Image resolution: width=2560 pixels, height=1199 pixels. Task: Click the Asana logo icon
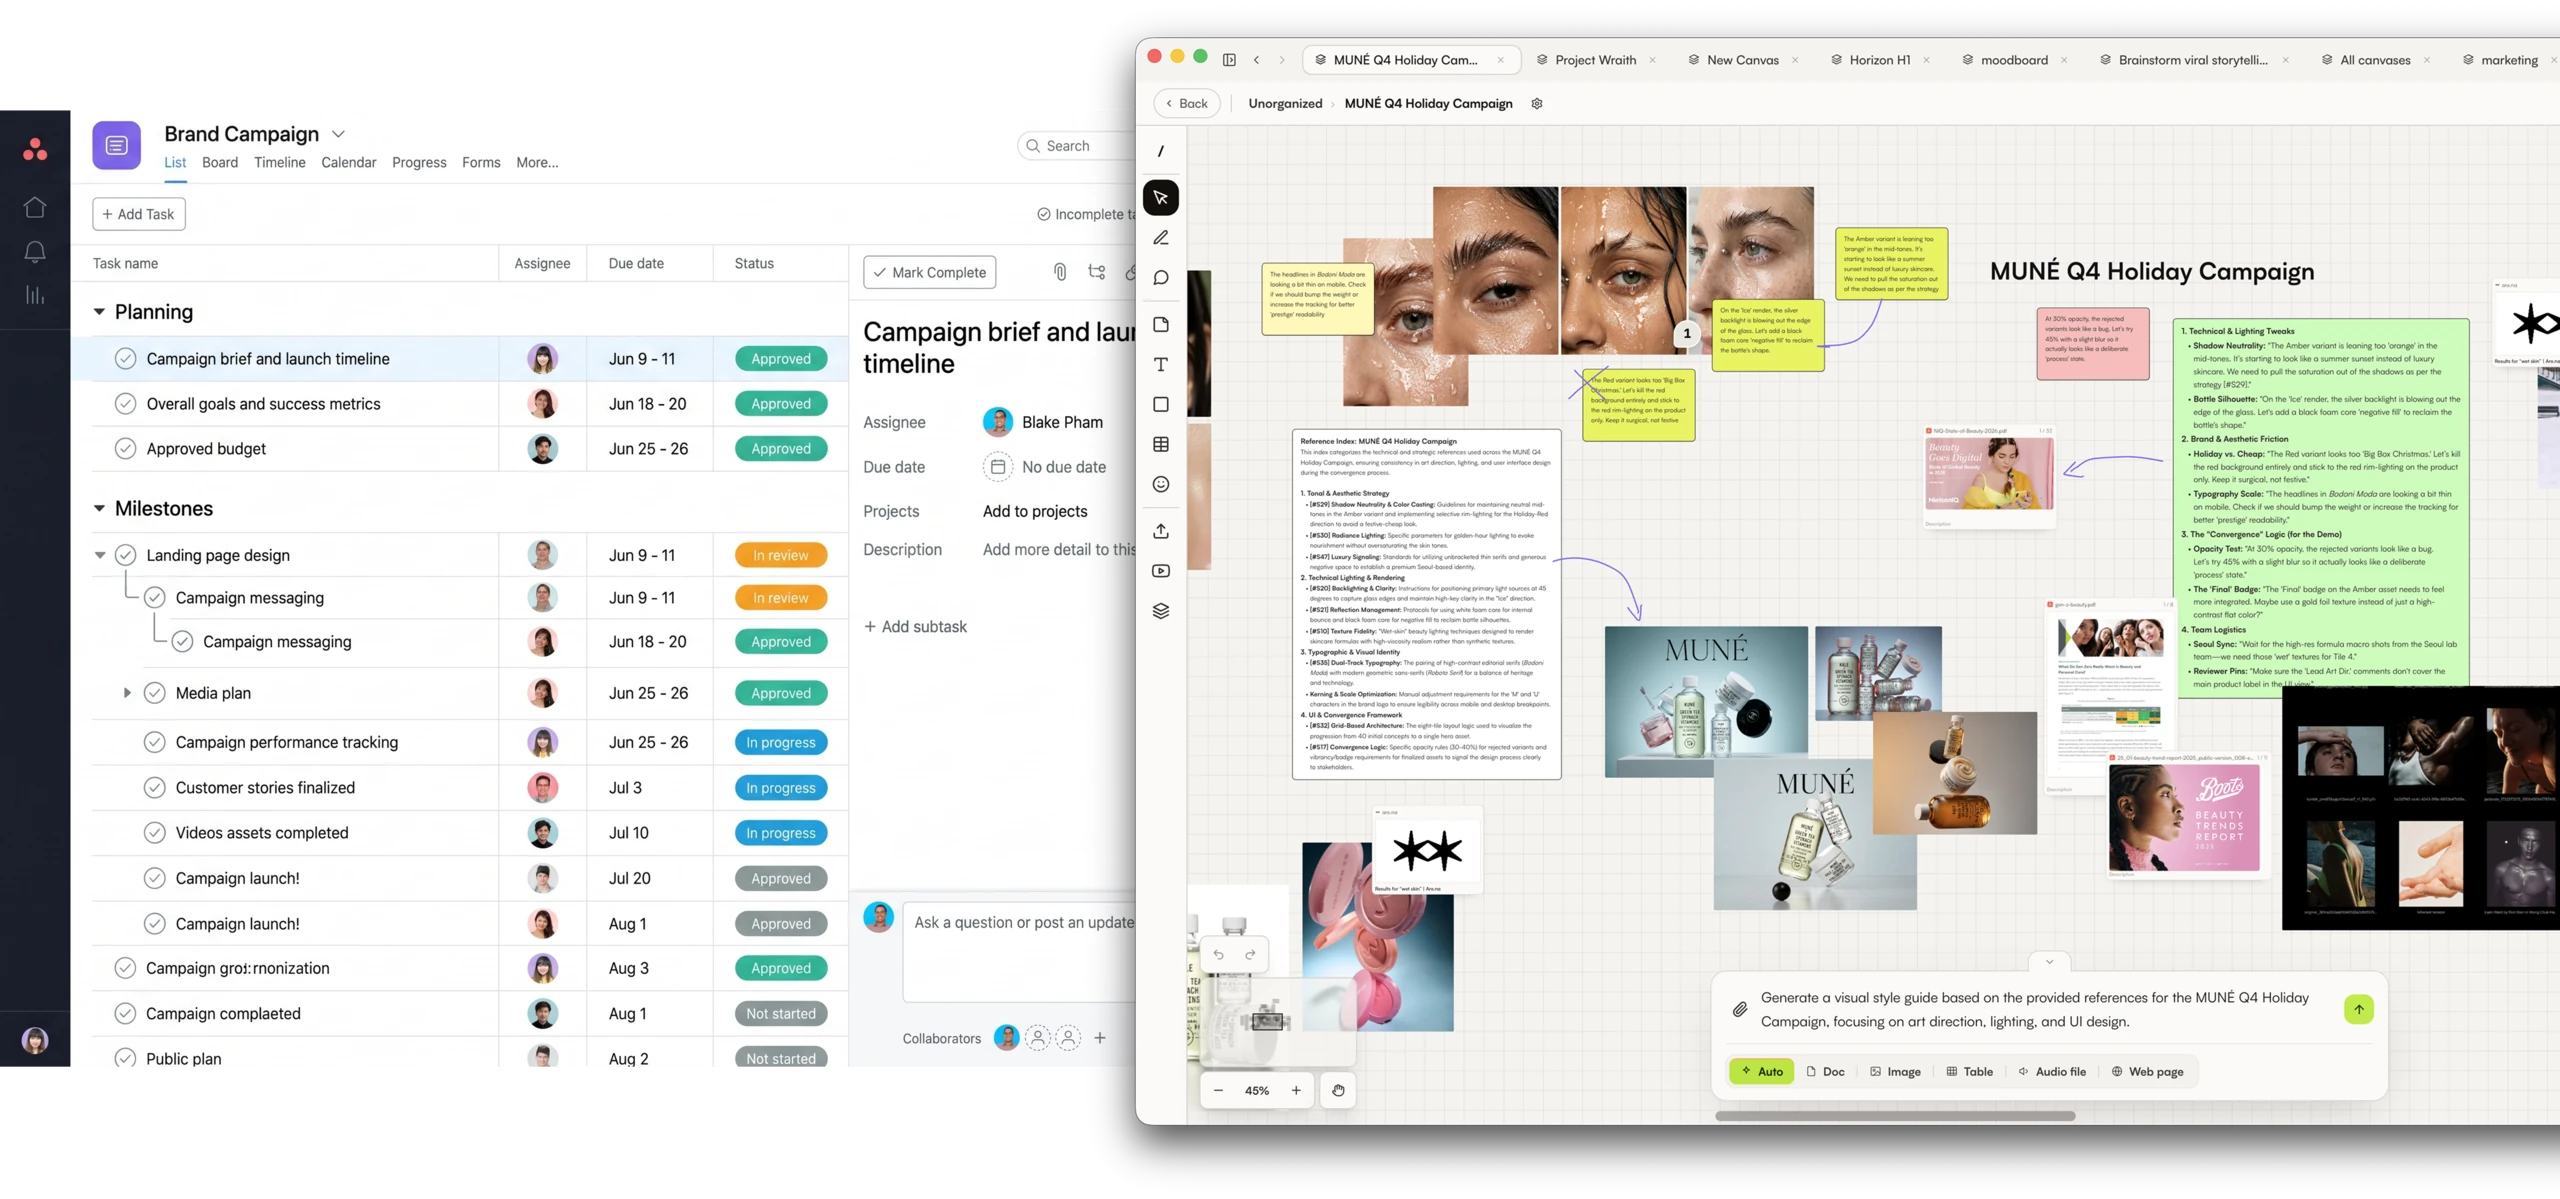point(35,149)
